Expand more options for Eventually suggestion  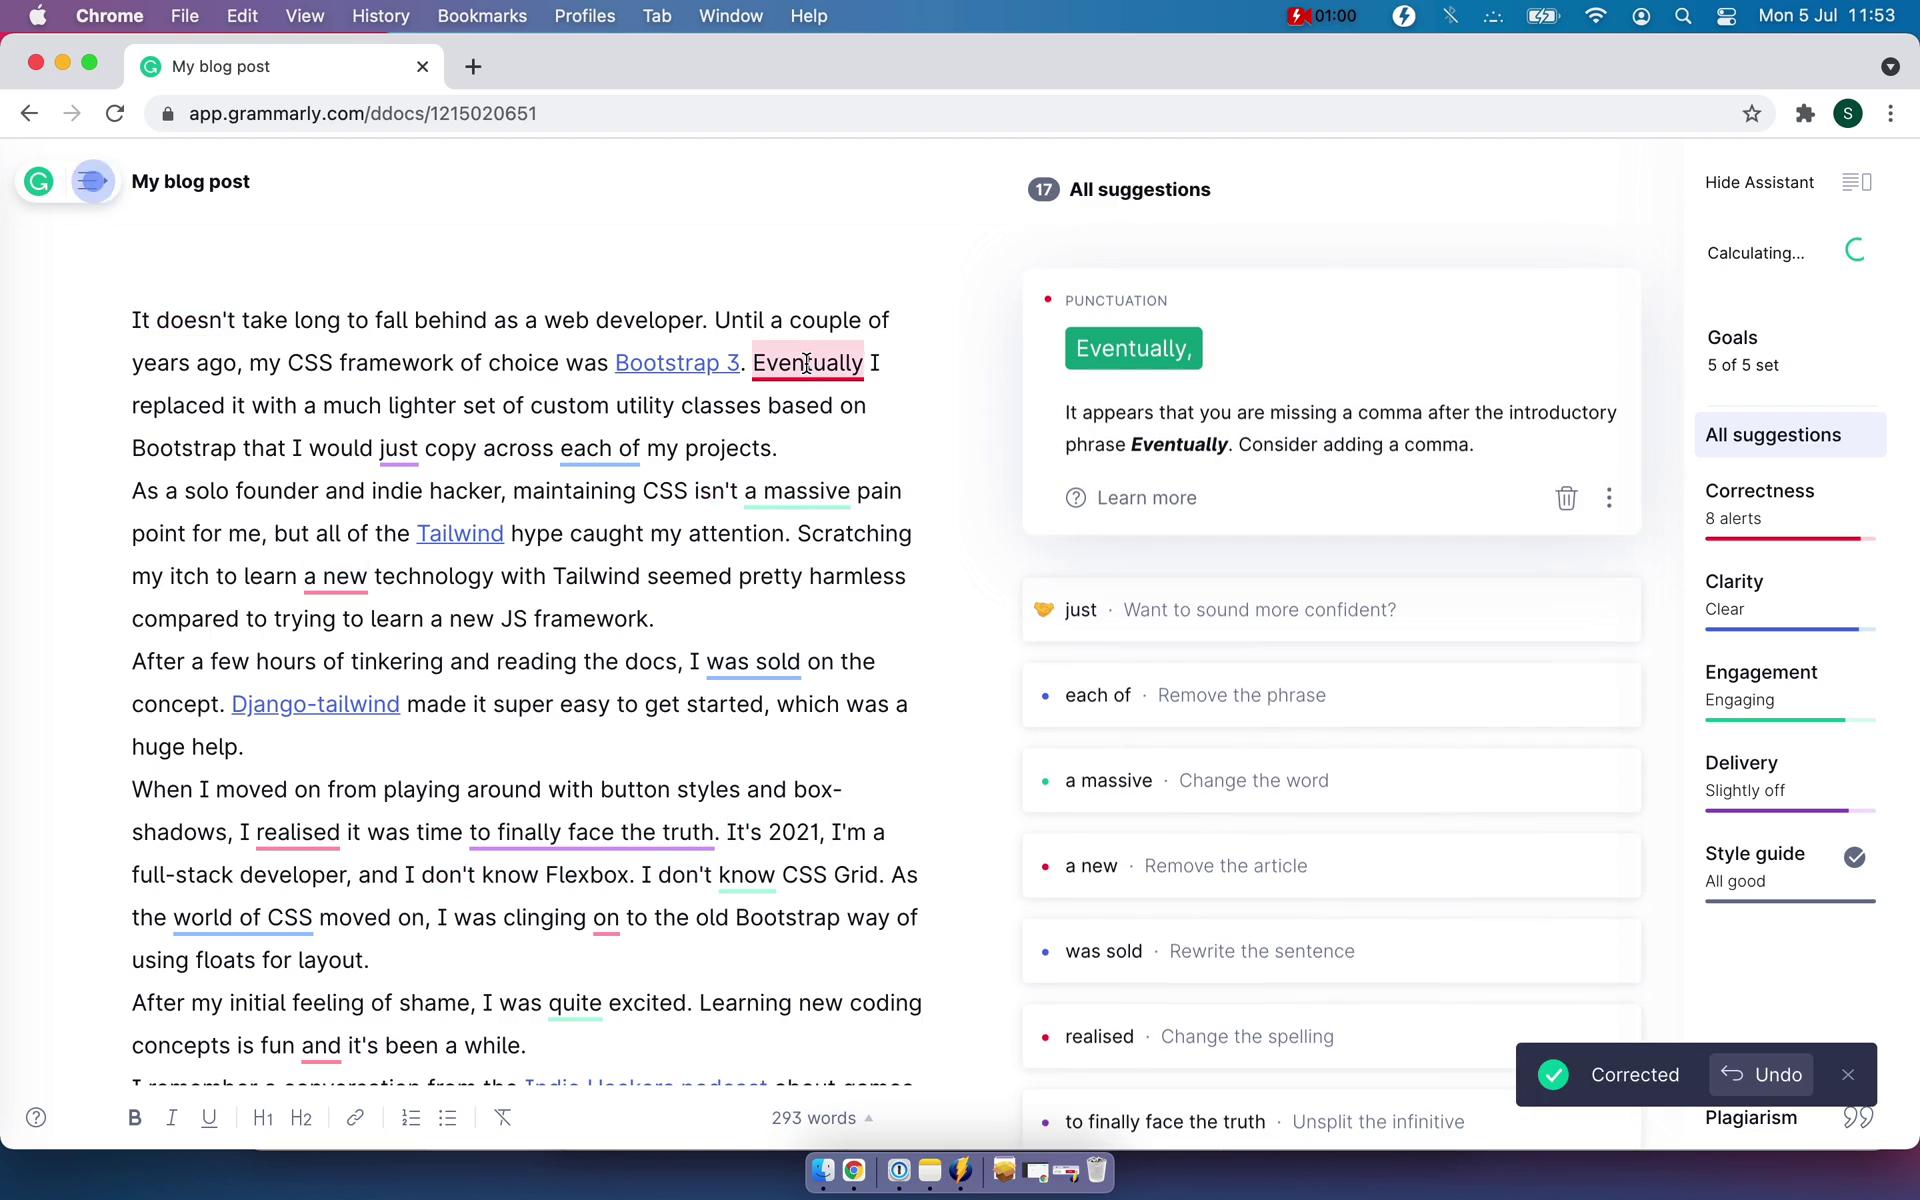pyautogui.click(x=1609, y=496)
